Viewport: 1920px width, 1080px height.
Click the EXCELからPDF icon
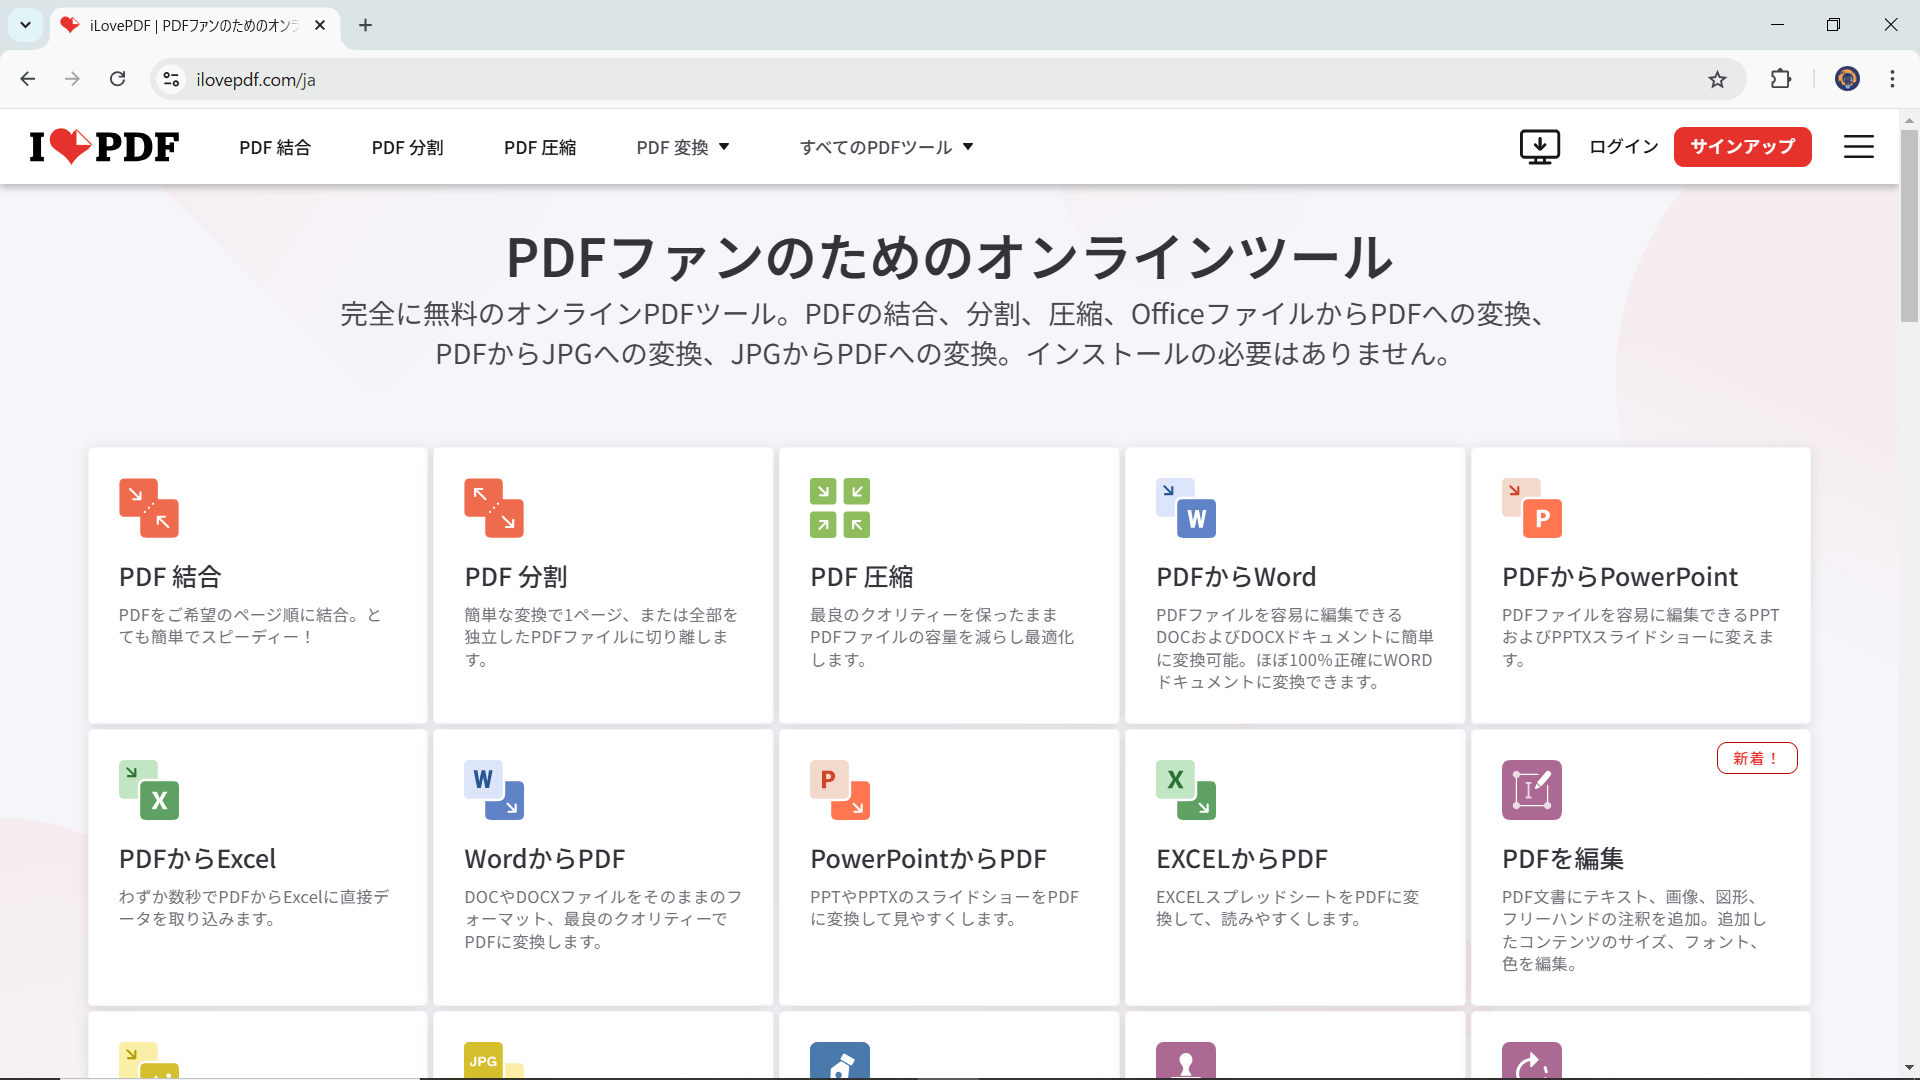point(1186,790)
